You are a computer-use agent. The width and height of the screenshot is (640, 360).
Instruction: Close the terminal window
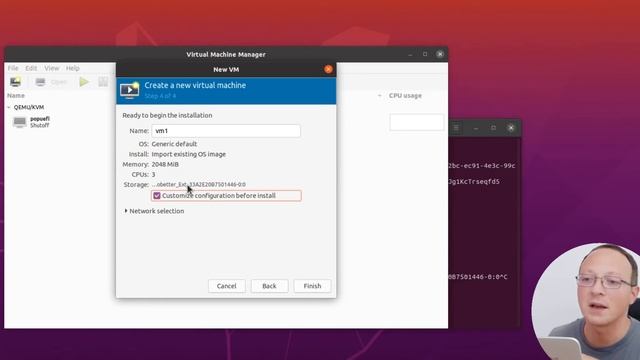point(511,128)
